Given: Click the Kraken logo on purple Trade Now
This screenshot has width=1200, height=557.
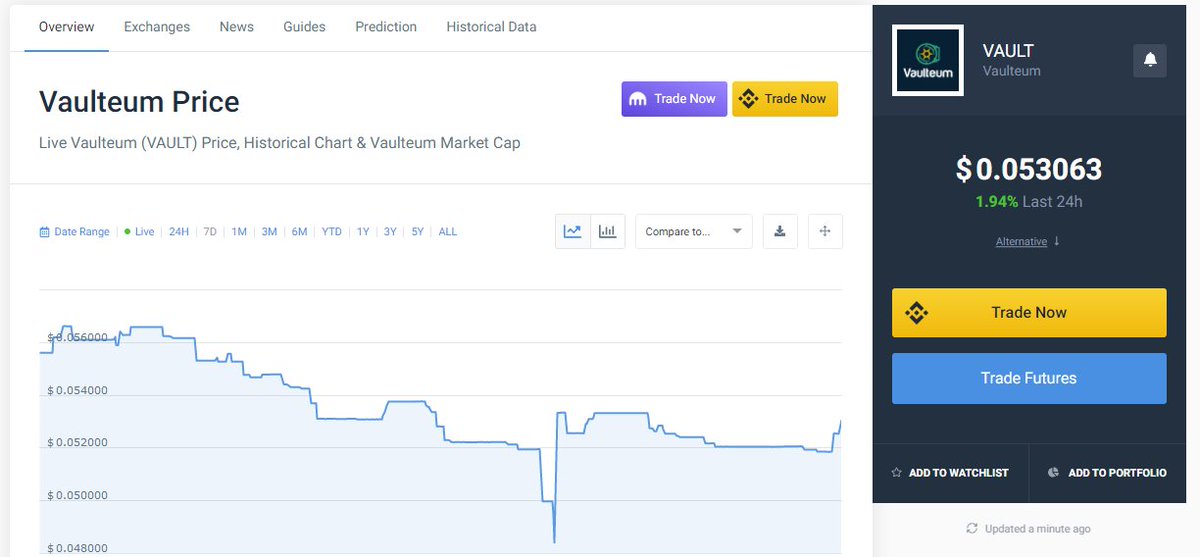Looking at the screenshot, I should point(637,99).
